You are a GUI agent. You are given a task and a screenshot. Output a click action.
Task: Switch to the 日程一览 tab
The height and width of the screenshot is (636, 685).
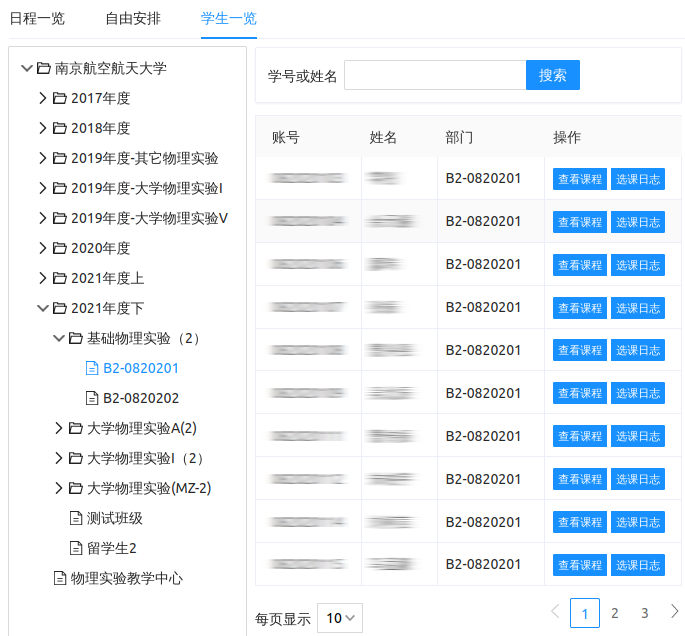(x=36, y=18)
